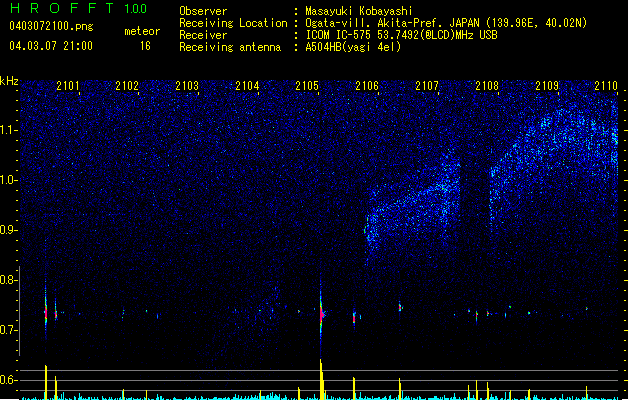This screenshot has width=629, height=400.
Task: Click the 0.7 kHz axis tick label
Action: (8, 330)
